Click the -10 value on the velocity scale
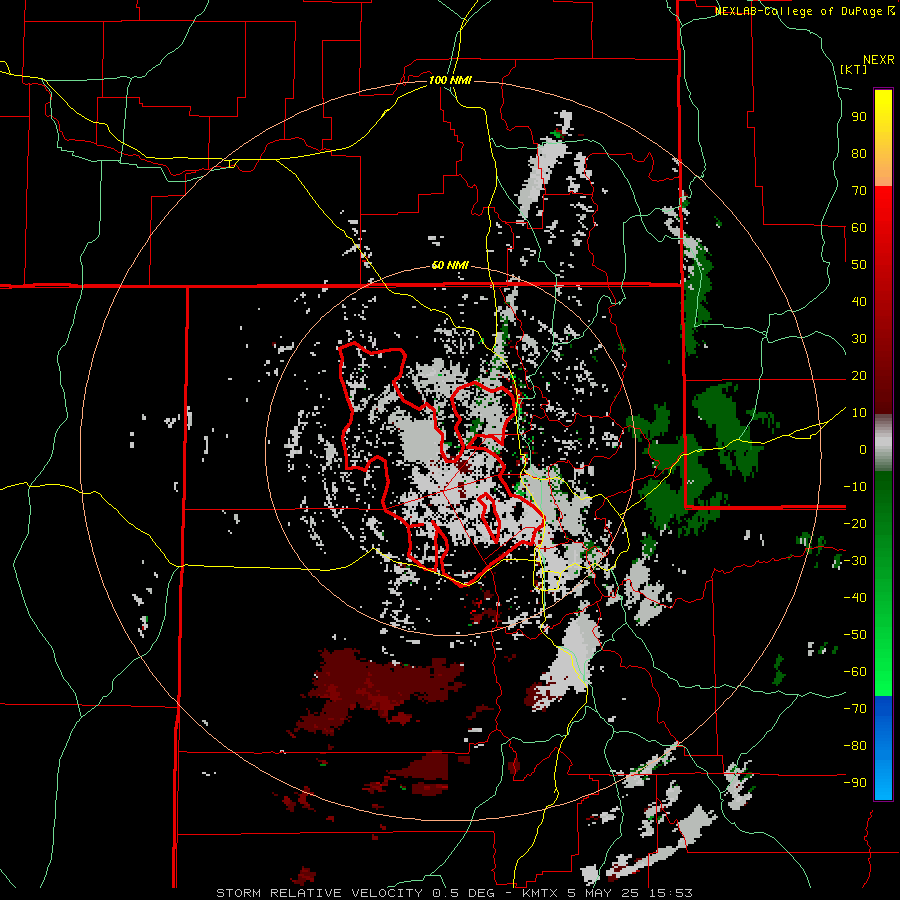 coord(855,487)
